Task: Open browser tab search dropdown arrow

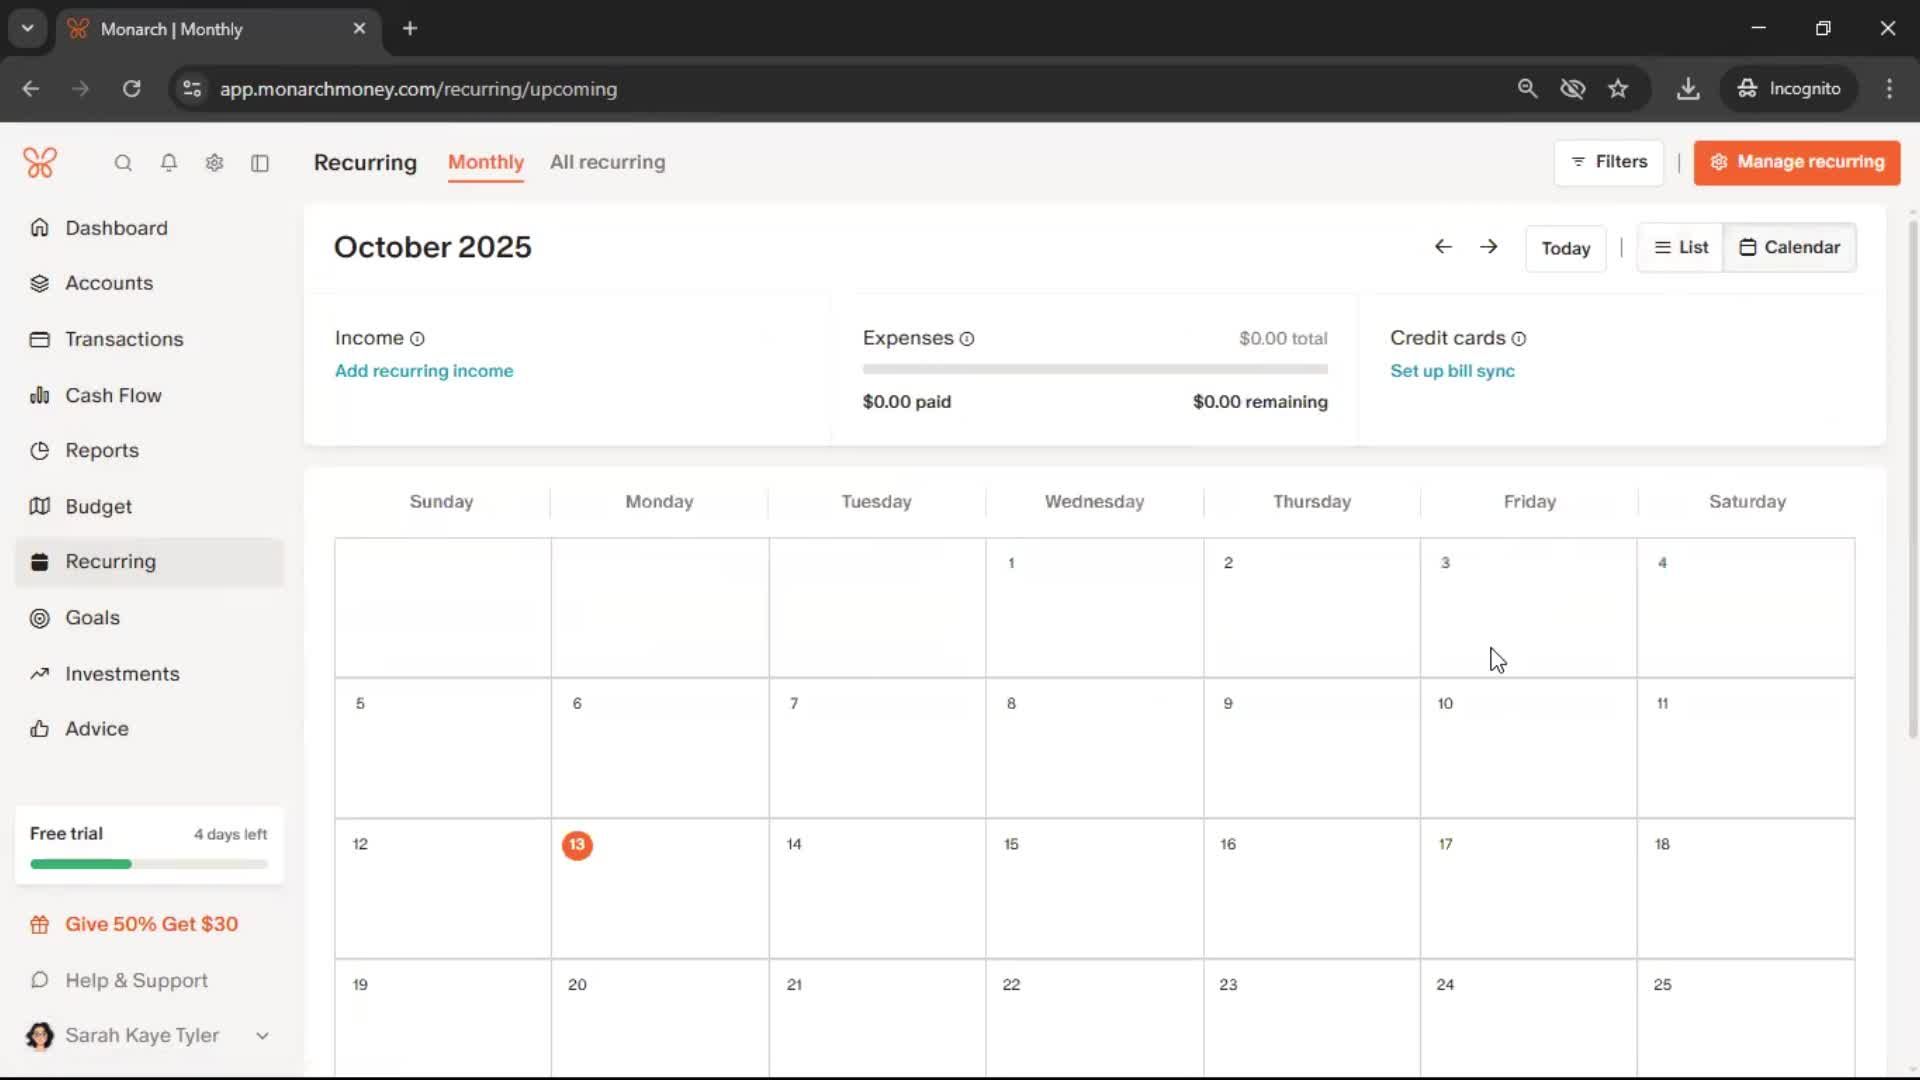Action: [x=27, y=28]
